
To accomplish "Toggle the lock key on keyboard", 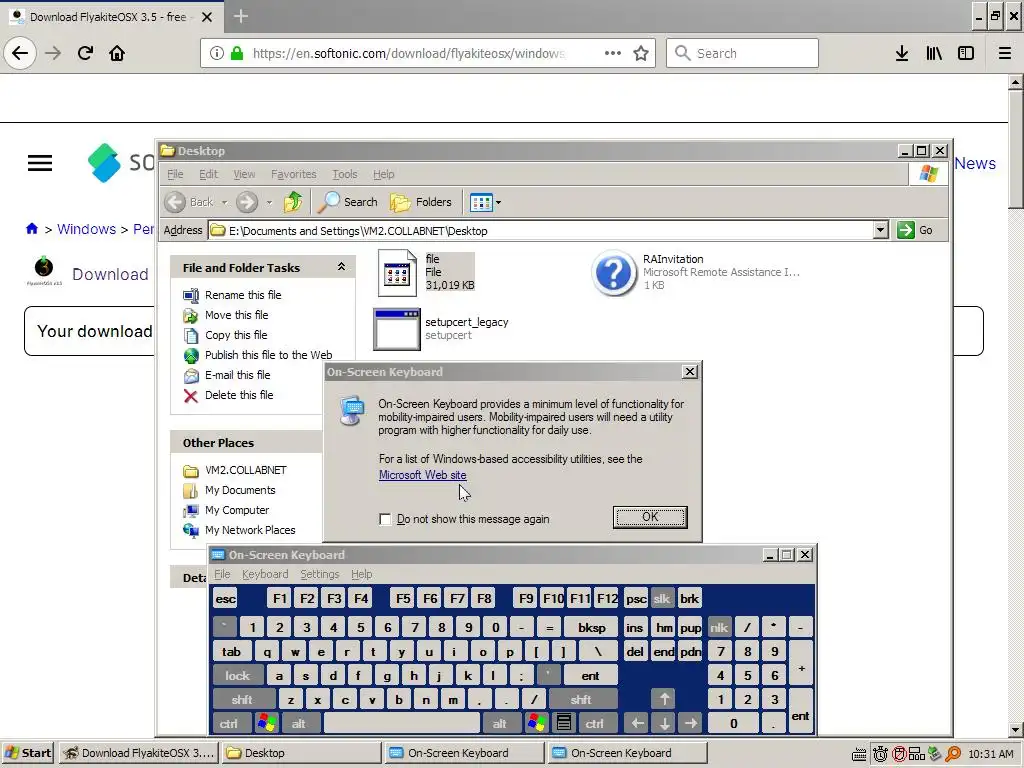I will pos(237,676).
